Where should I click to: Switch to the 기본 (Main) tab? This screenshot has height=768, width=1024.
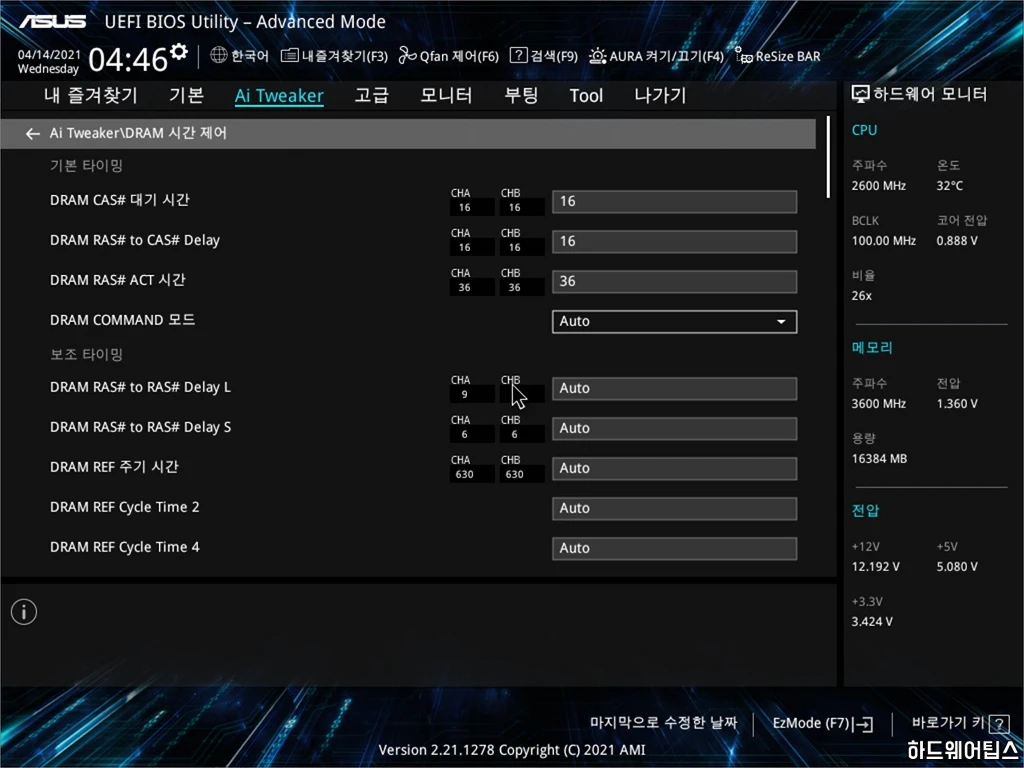186,96
